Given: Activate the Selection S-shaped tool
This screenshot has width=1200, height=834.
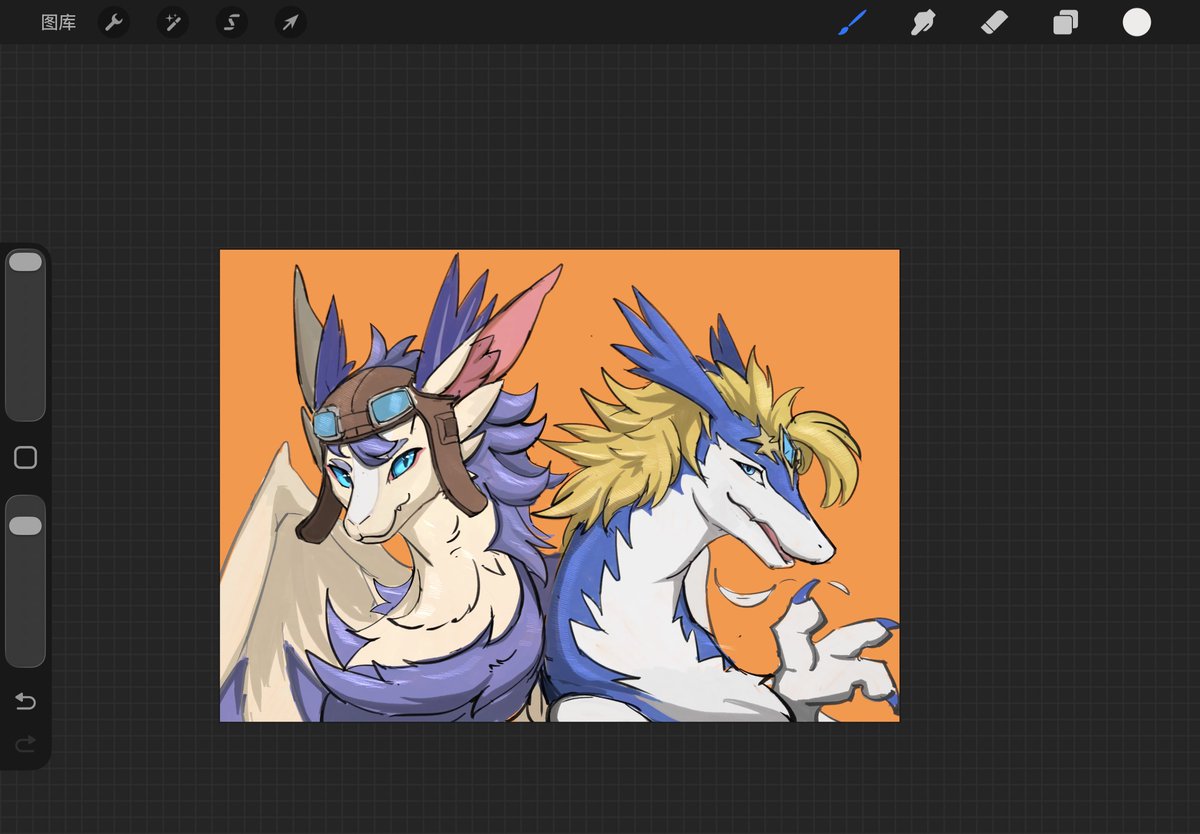Looking at the screenshot, I should tap(232, 22).
